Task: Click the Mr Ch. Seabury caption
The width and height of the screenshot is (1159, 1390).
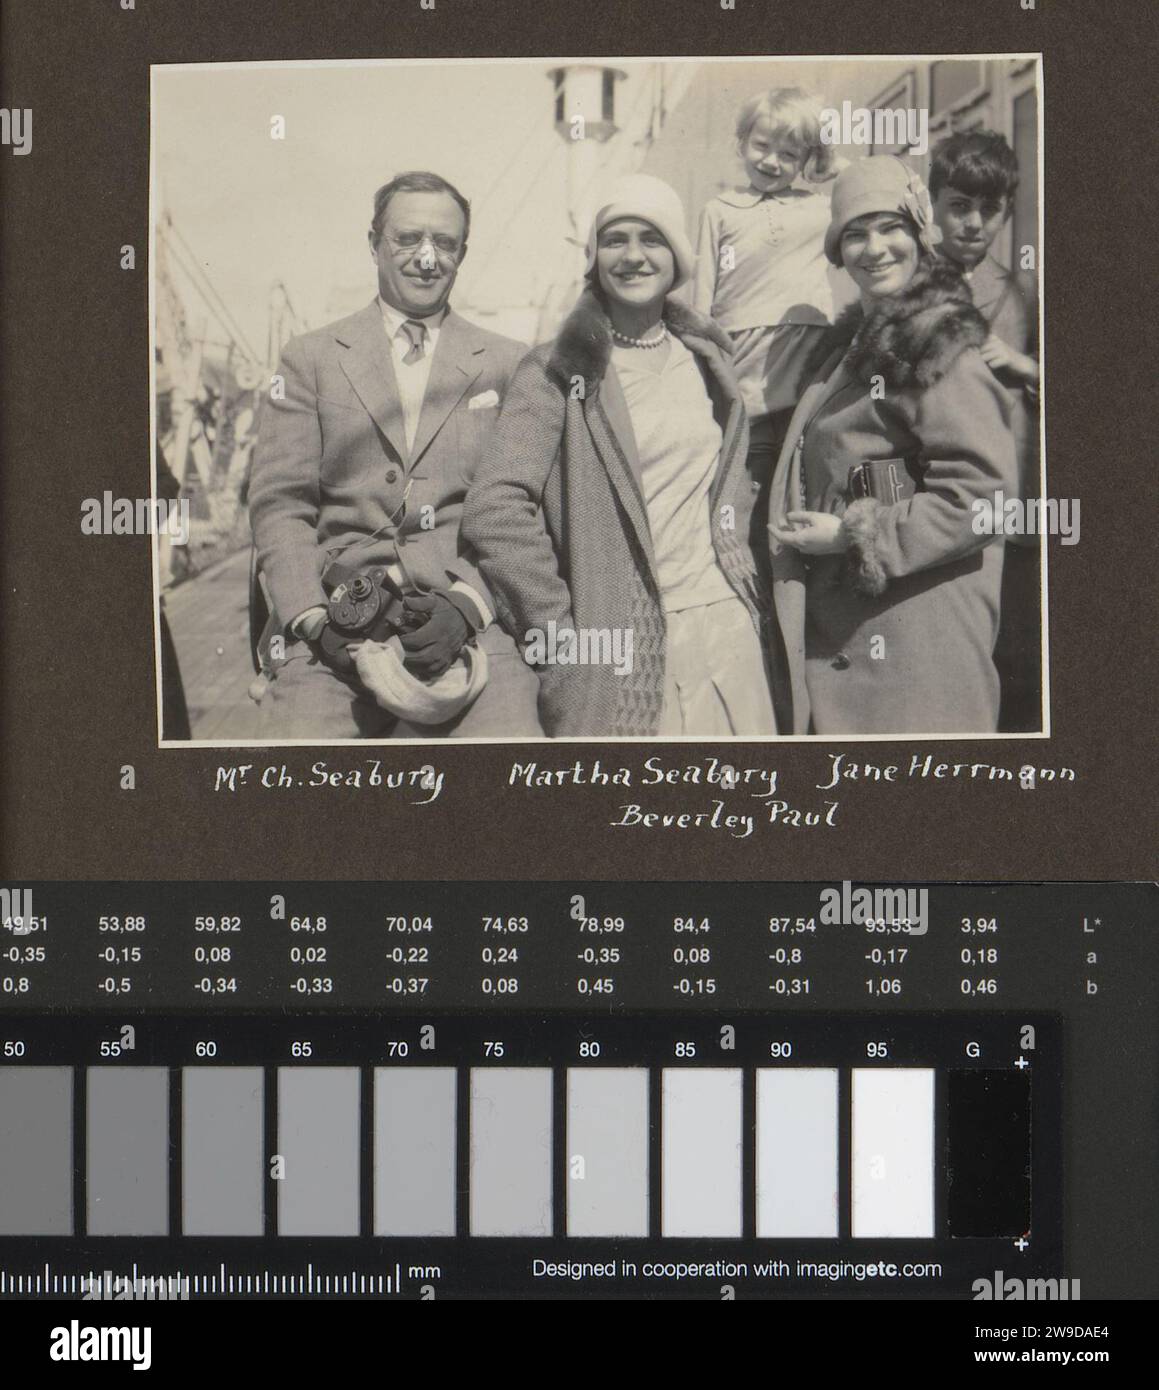Action: [330, 781]
